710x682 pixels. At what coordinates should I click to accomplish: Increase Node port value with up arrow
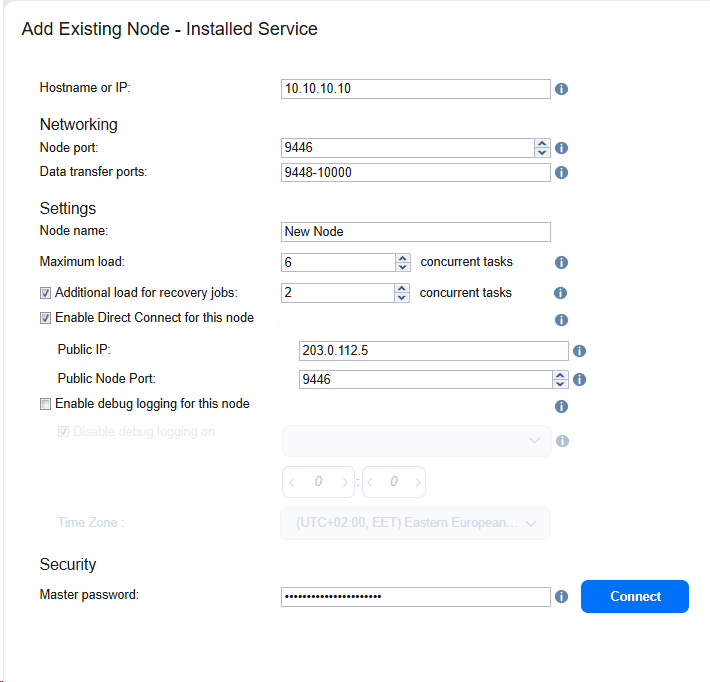[x=542, y=143]
